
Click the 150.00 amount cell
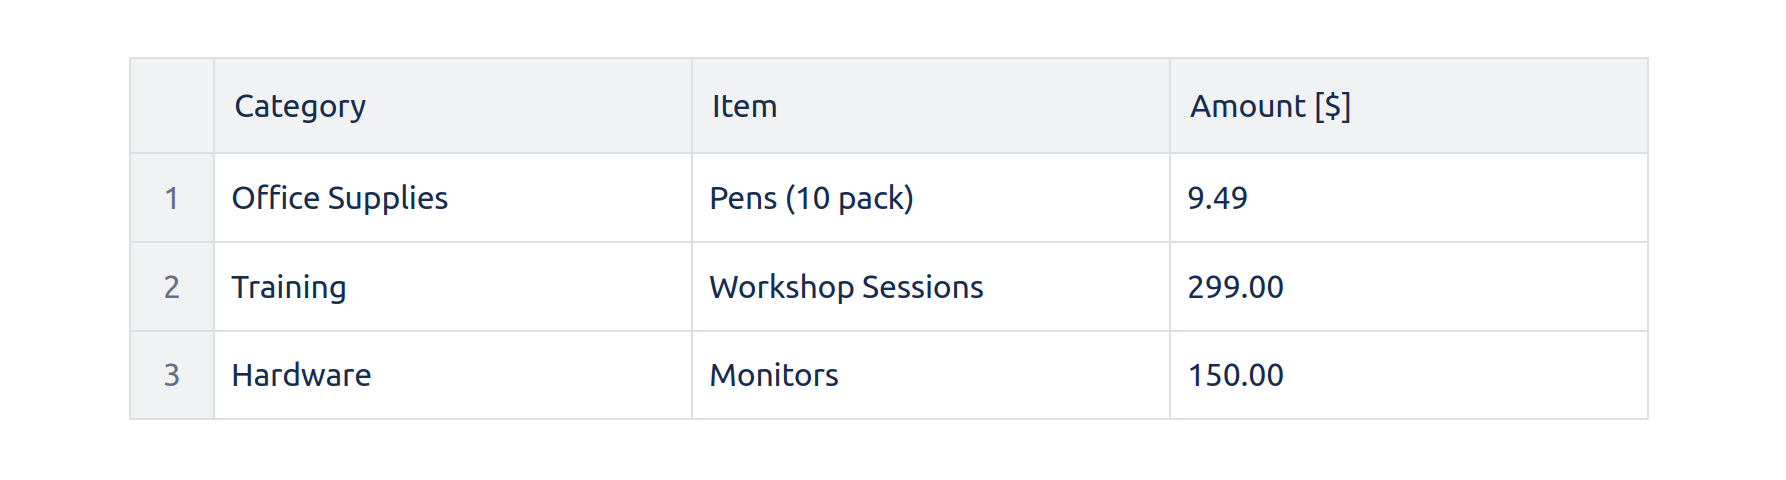[1235, 375]
